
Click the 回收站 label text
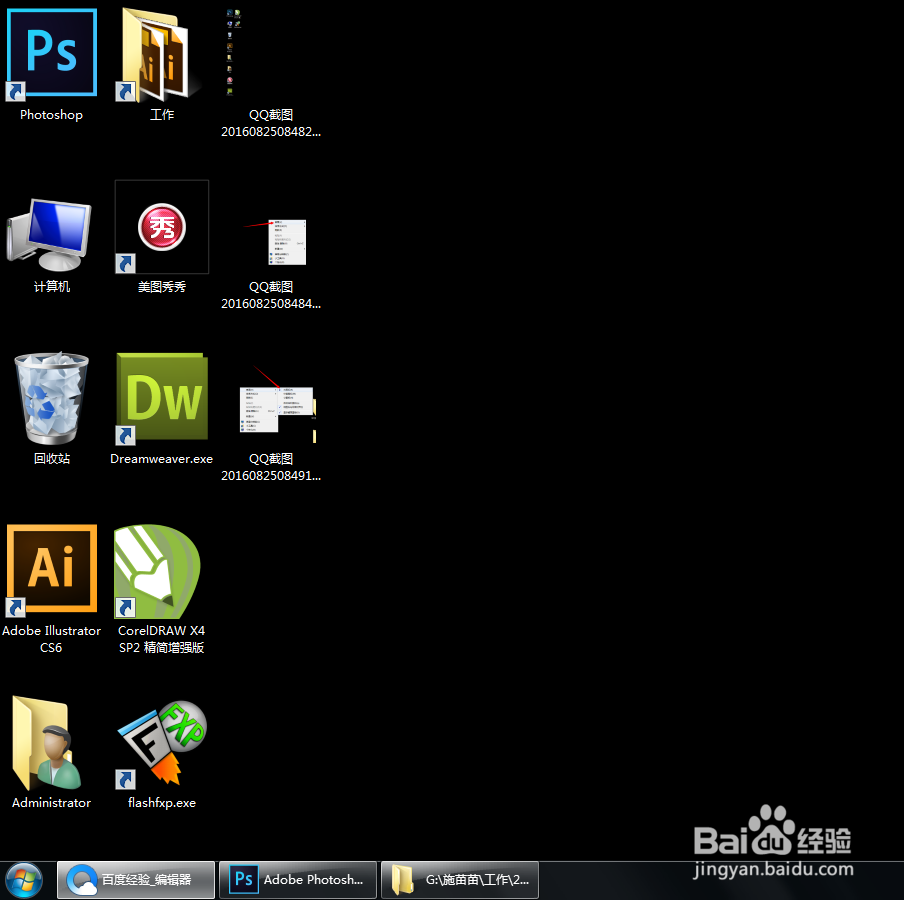52,458
